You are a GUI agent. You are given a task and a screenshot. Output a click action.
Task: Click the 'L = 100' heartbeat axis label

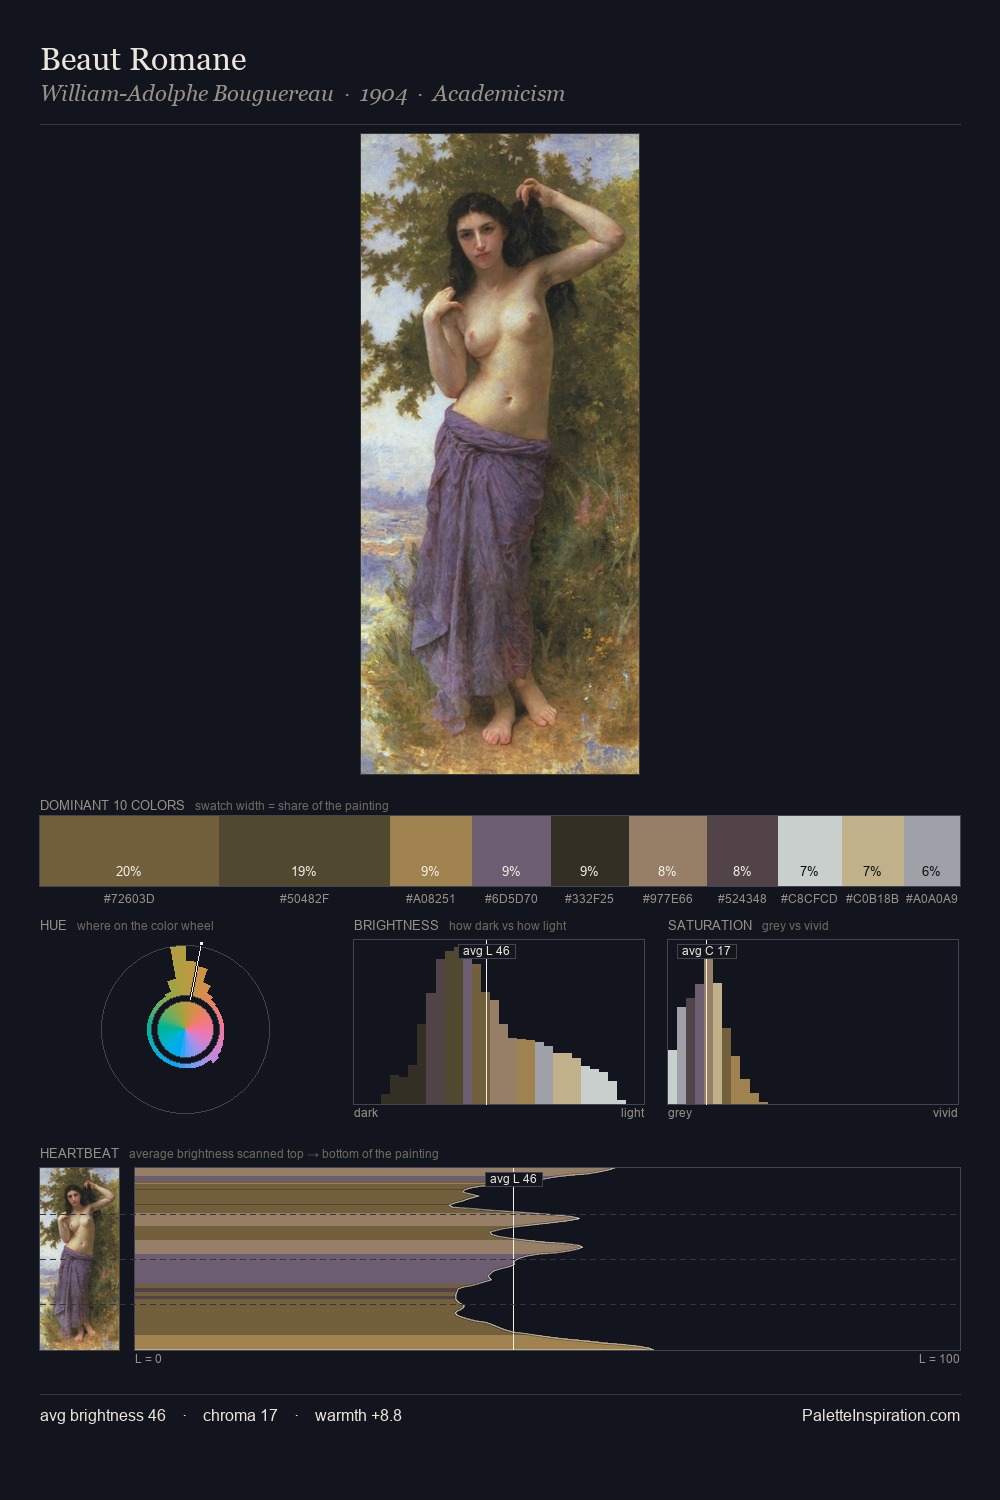pyautogui.click(x=939, y=1359)
